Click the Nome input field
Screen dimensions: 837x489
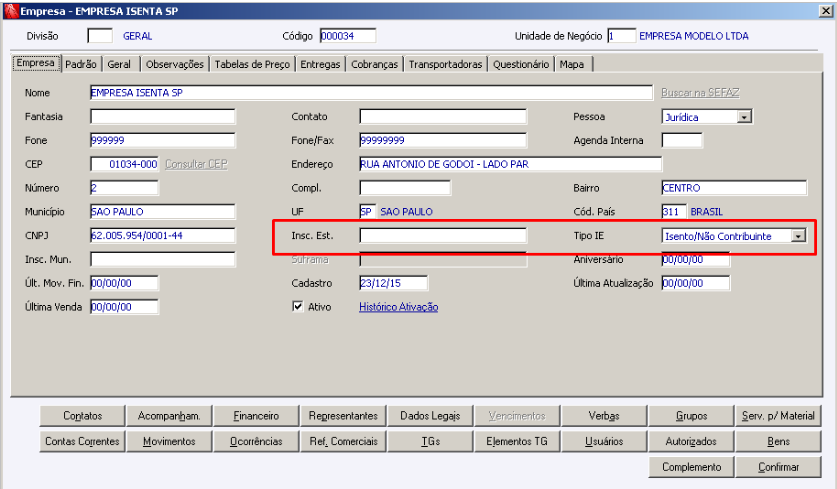[371, 92]
